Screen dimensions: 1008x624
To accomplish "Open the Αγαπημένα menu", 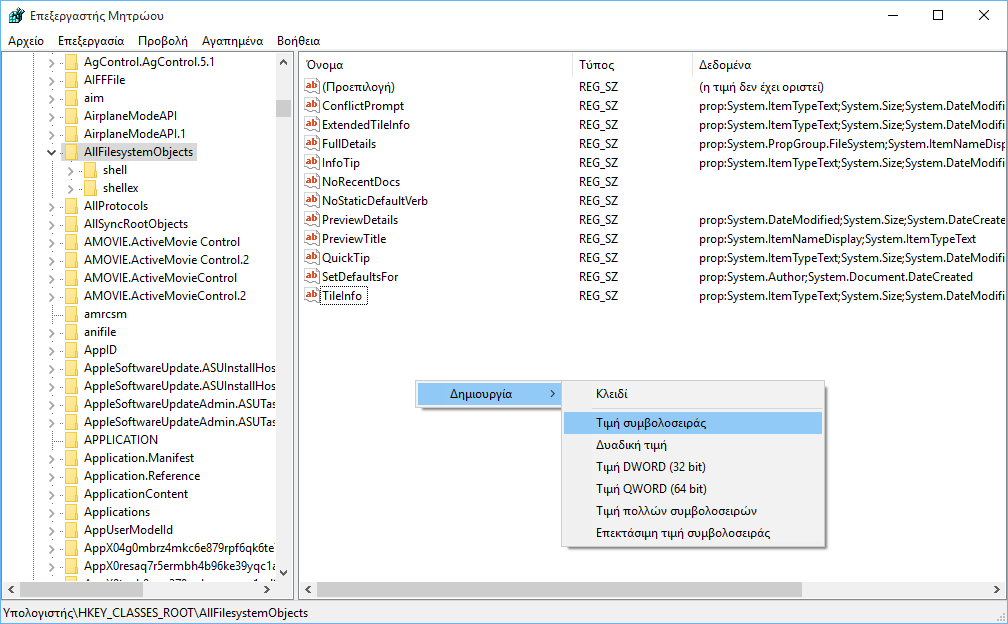I will coord(232,41).
